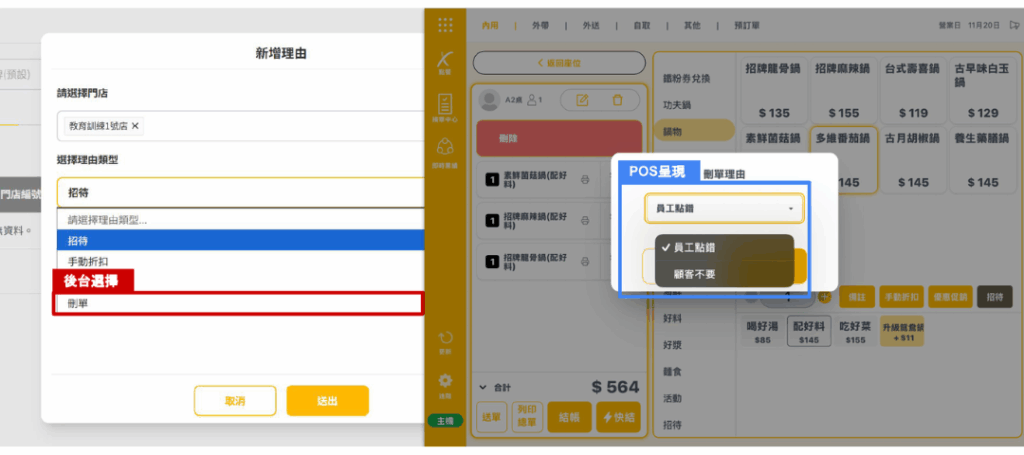The image size is (1024, 455).
Task: Click the trash can delete icon
Action: point(617,99)
